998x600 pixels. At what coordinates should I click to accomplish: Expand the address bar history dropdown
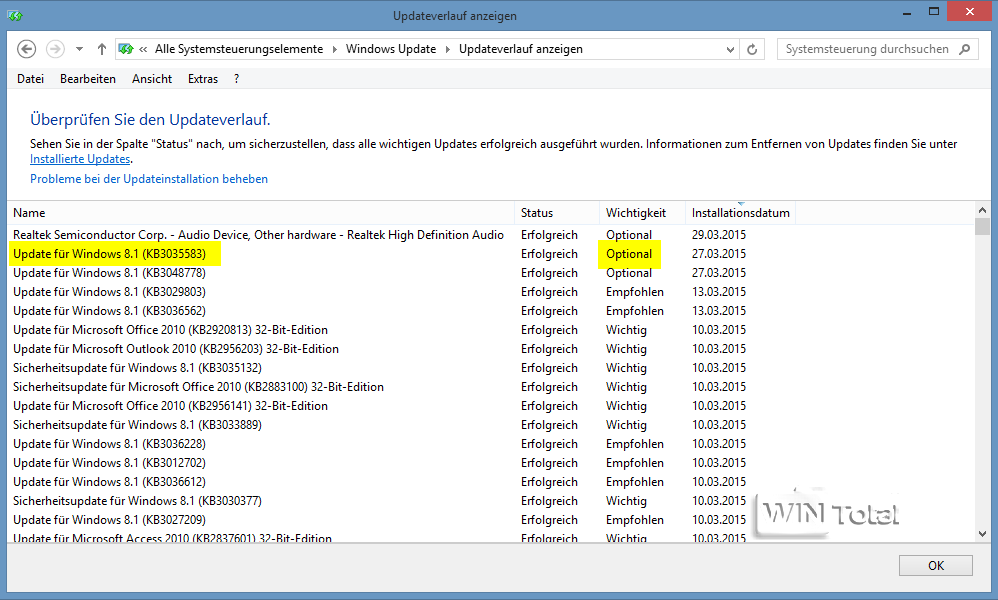click(730, 50)
